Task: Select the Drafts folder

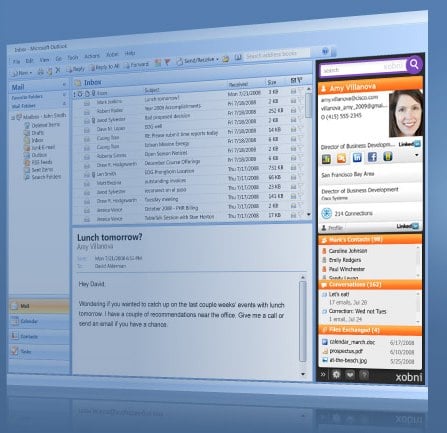Action: pos(34,133)
